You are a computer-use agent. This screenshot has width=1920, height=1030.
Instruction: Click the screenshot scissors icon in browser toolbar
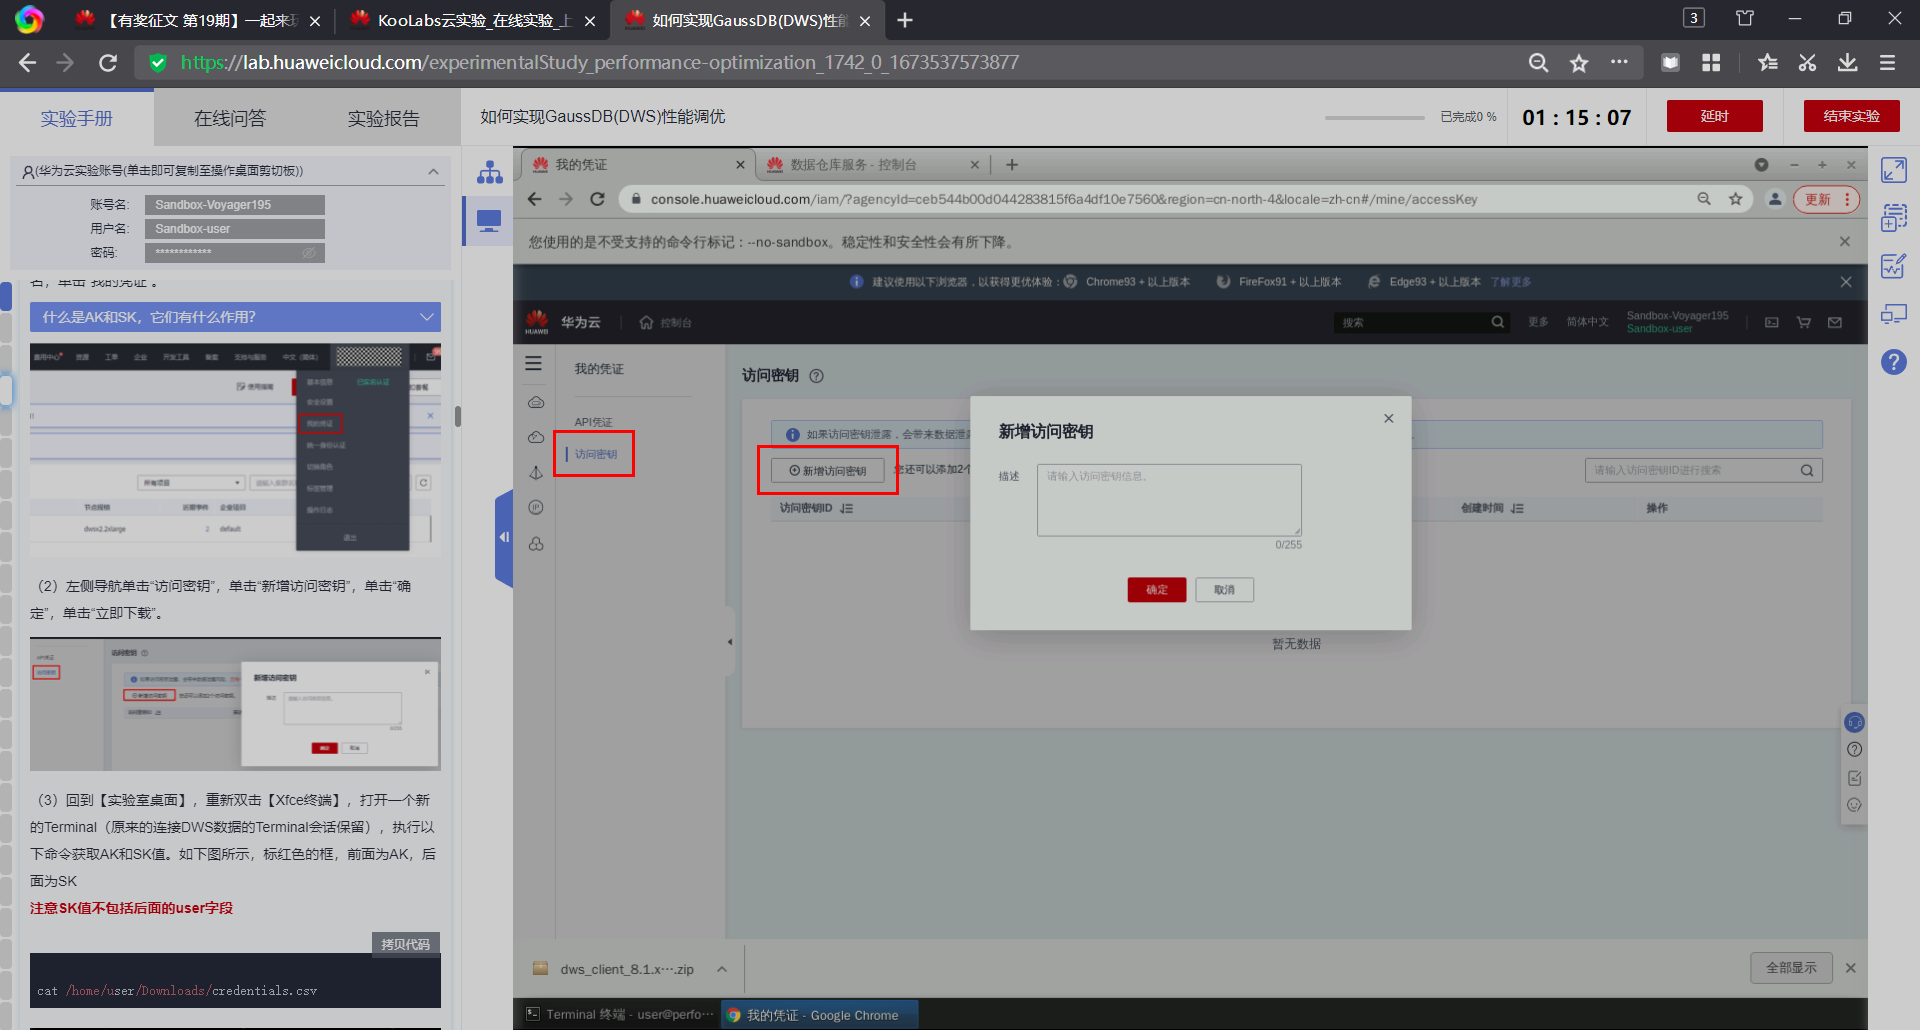[1807, 63]
